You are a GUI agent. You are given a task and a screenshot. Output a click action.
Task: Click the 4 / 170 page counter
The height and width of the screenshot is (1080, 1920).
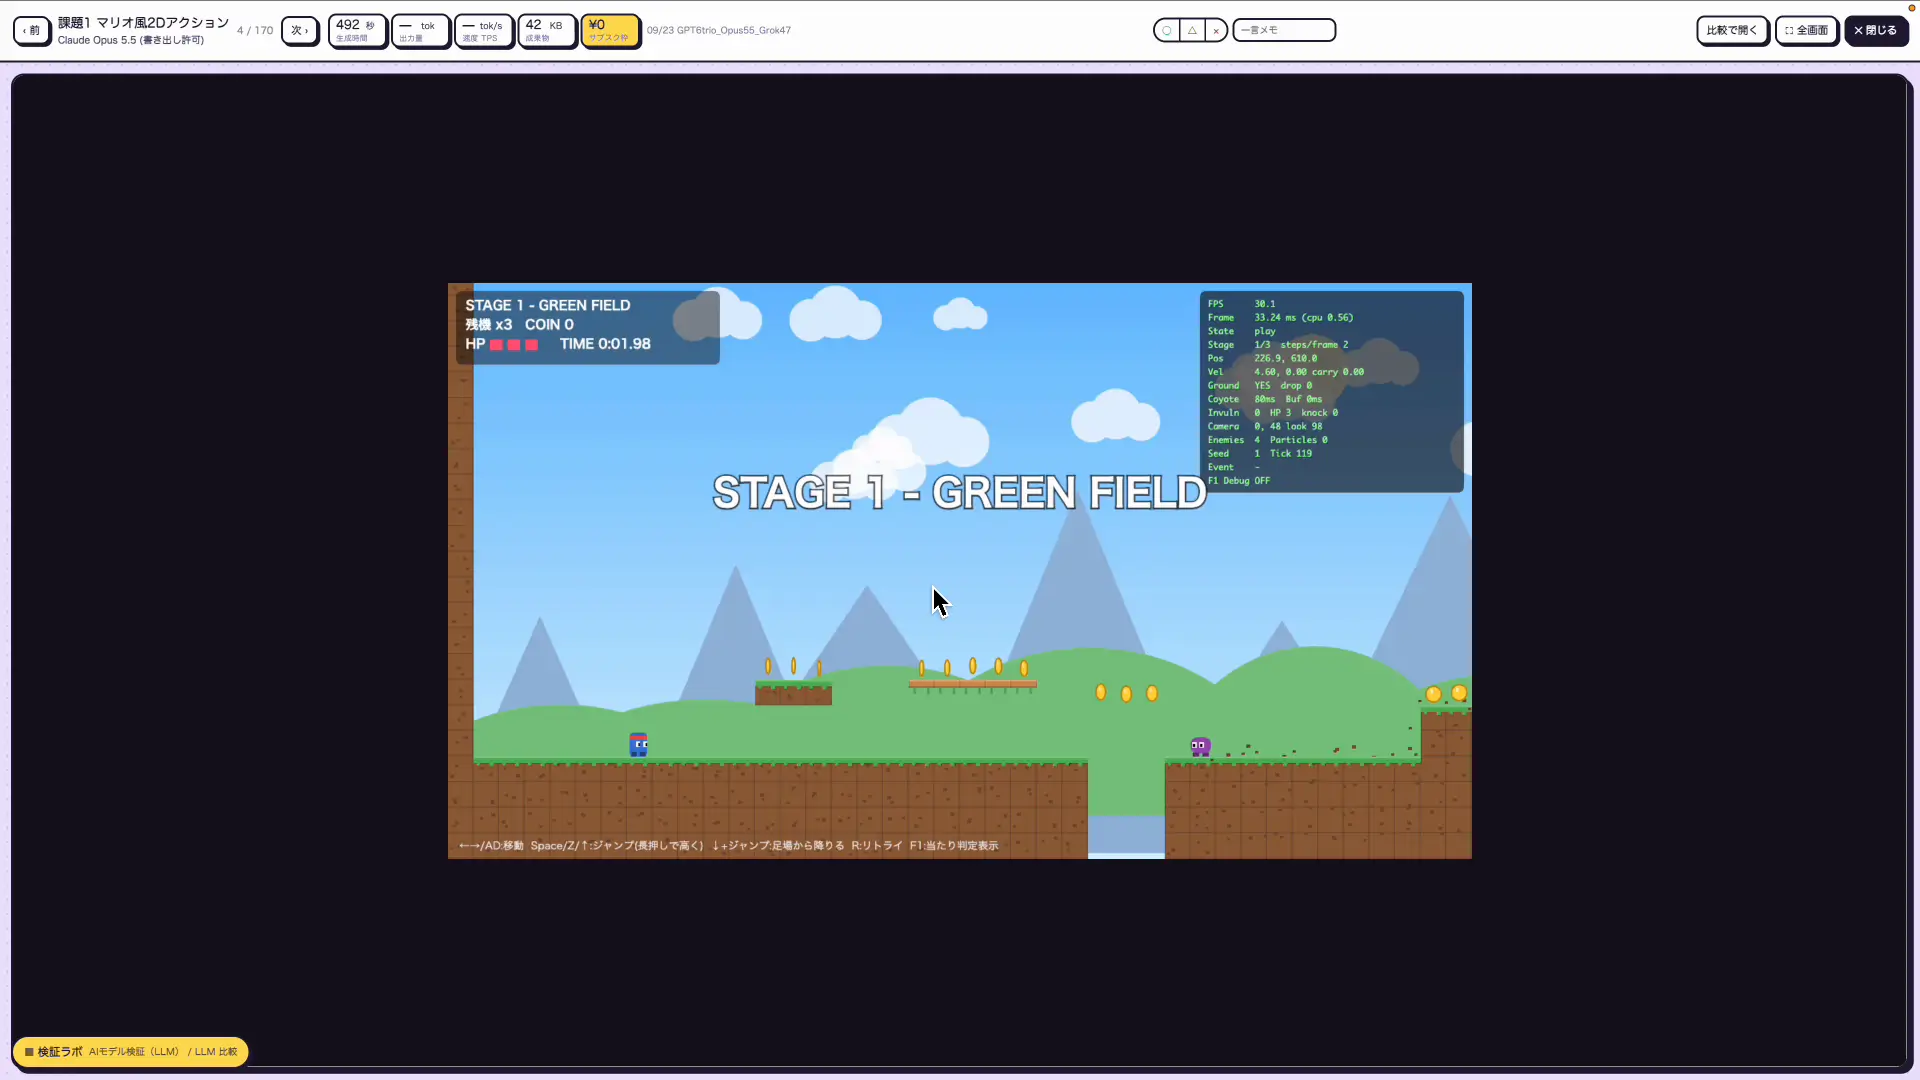point(255,31)
